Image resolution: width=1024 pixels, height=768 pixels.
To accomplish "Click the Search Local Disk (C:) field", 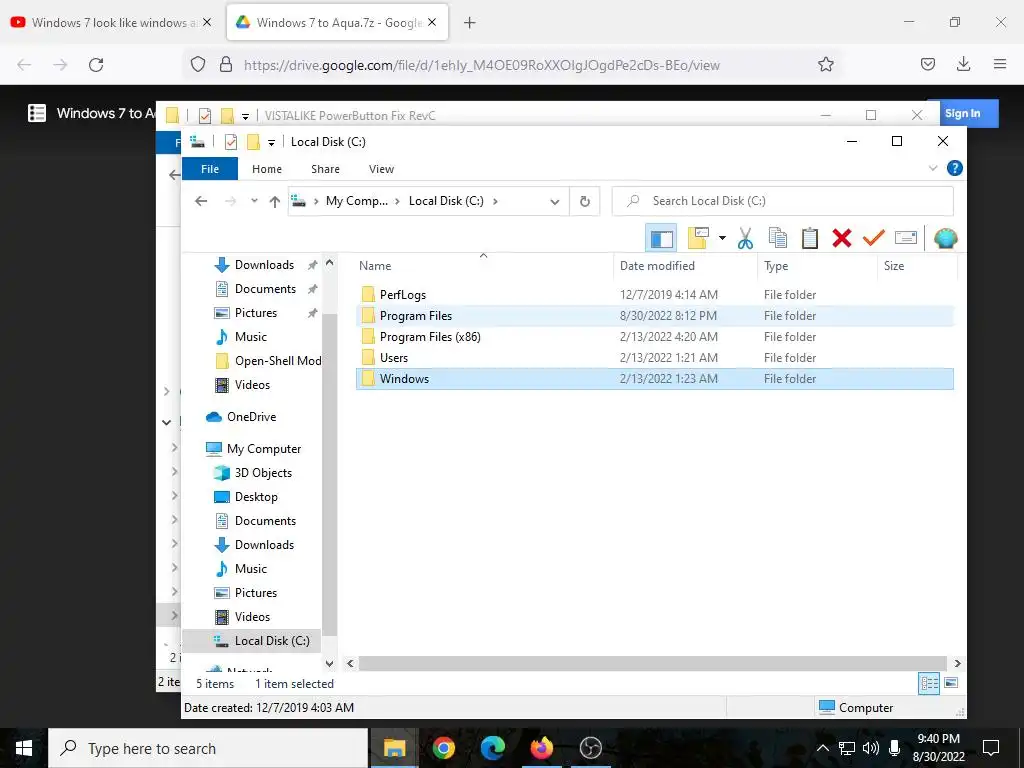I will click(x=782, y=201).
